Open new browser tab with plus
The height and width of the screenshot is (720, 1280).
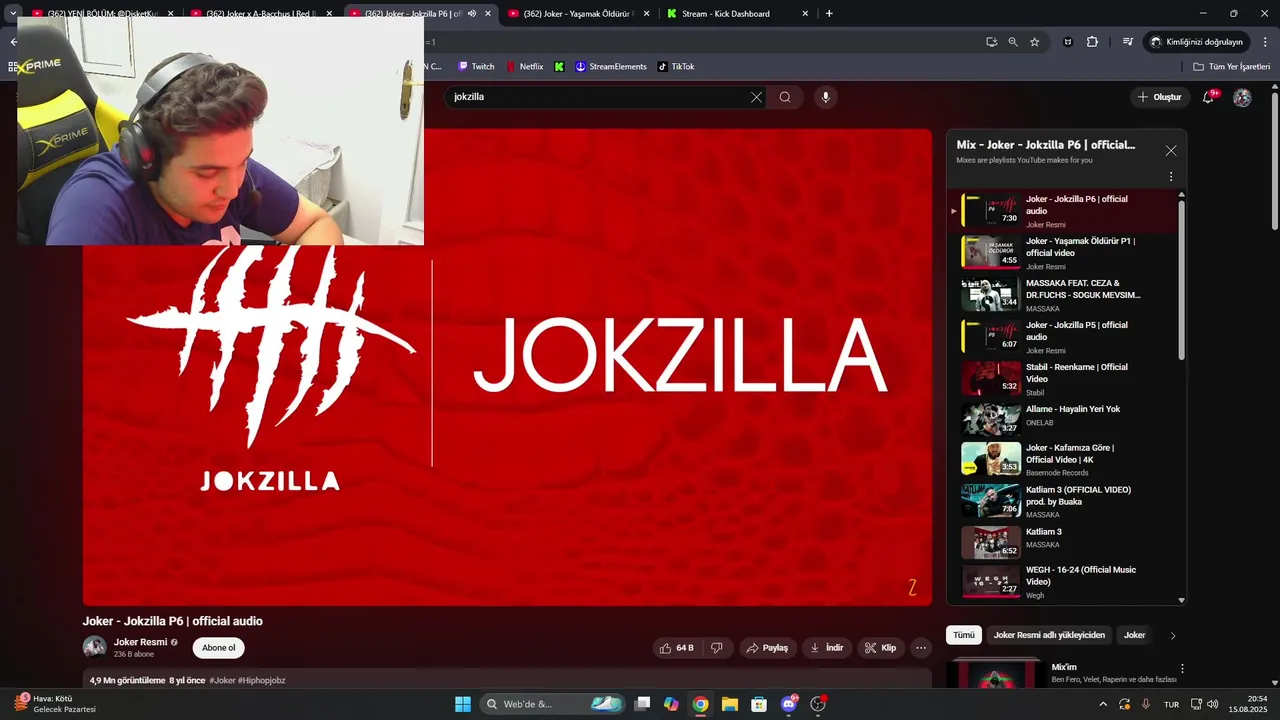click(829, 14)
